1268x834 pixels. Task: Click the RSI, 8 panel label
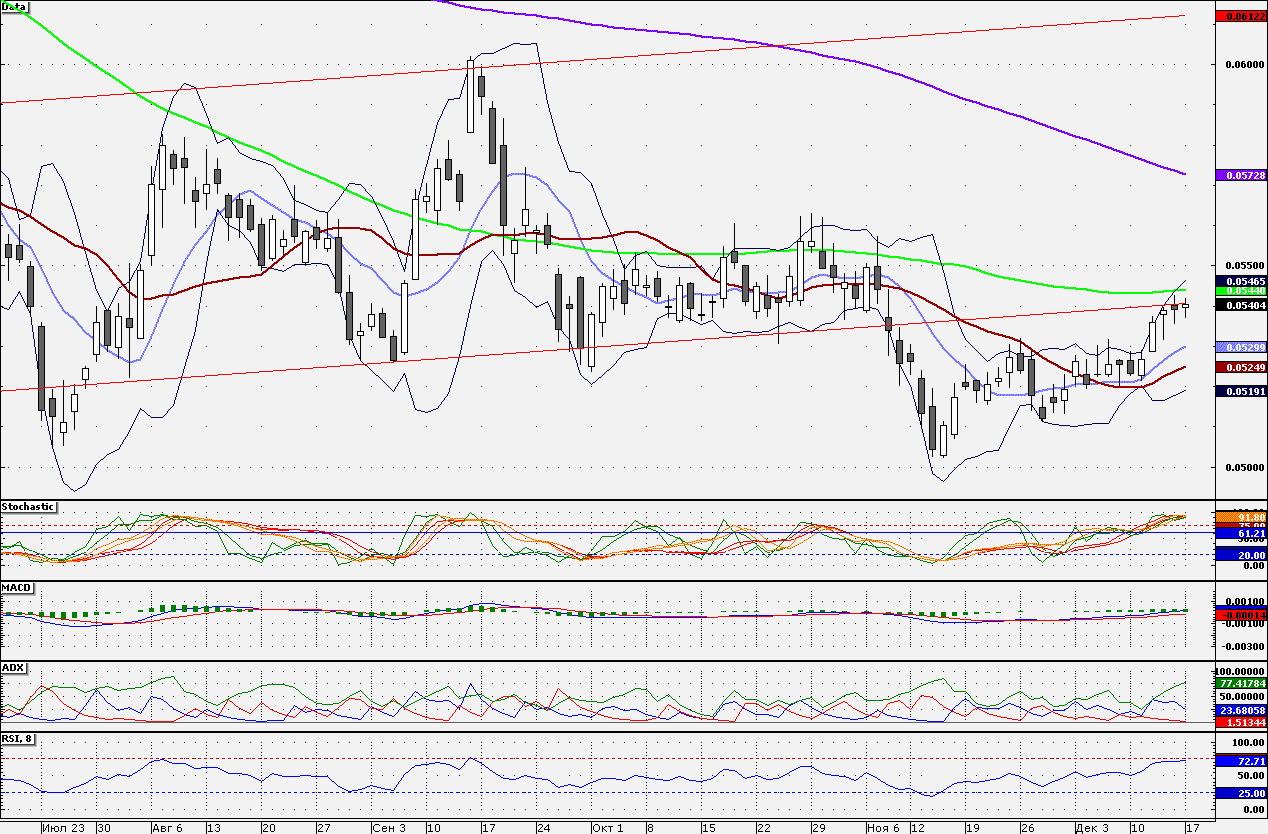point(19,739)
